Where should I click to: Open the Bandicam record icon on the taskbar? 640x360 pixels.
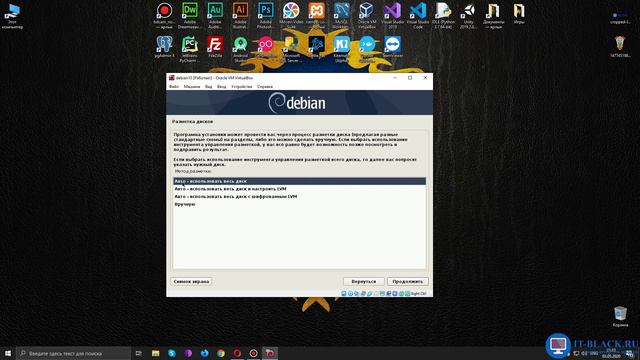click(253, 353)
